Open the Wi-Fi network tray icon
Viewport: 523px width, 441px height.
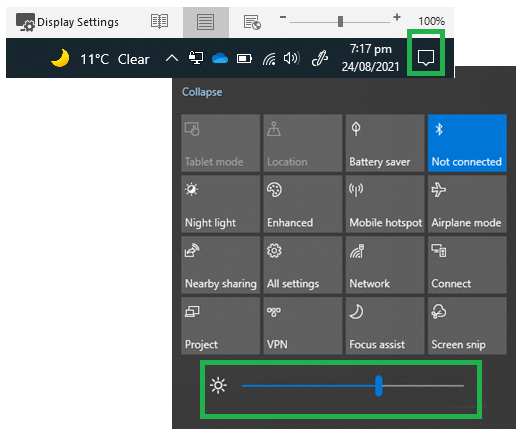coord(269,59)
